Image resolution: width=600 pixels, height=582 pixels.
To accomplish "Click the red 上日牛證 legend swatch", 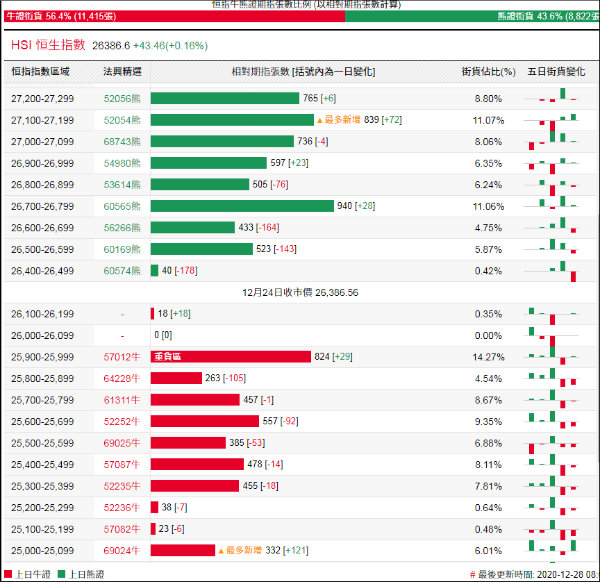I will click(8, 574).
